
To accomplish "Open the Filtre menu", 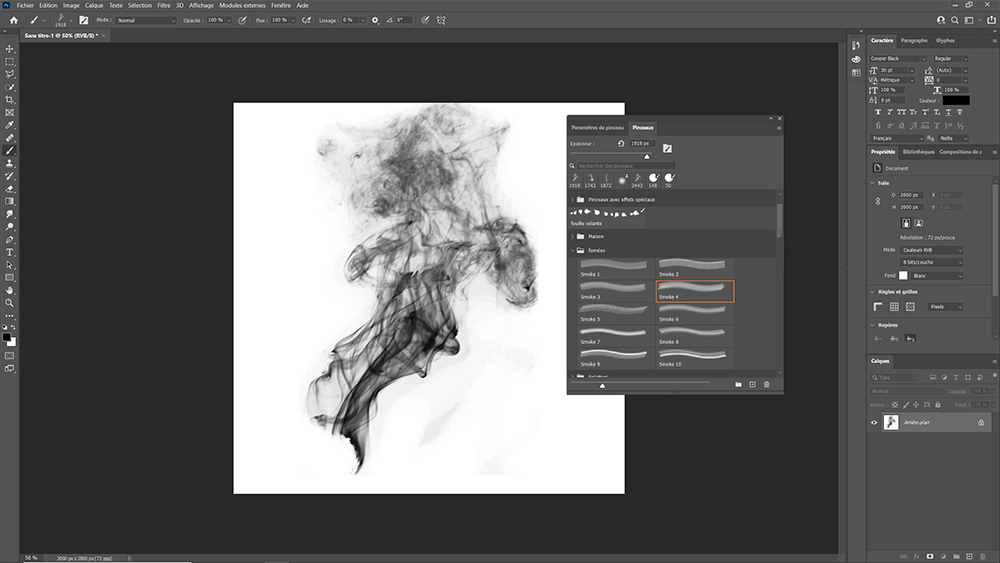I will [164, 5].
